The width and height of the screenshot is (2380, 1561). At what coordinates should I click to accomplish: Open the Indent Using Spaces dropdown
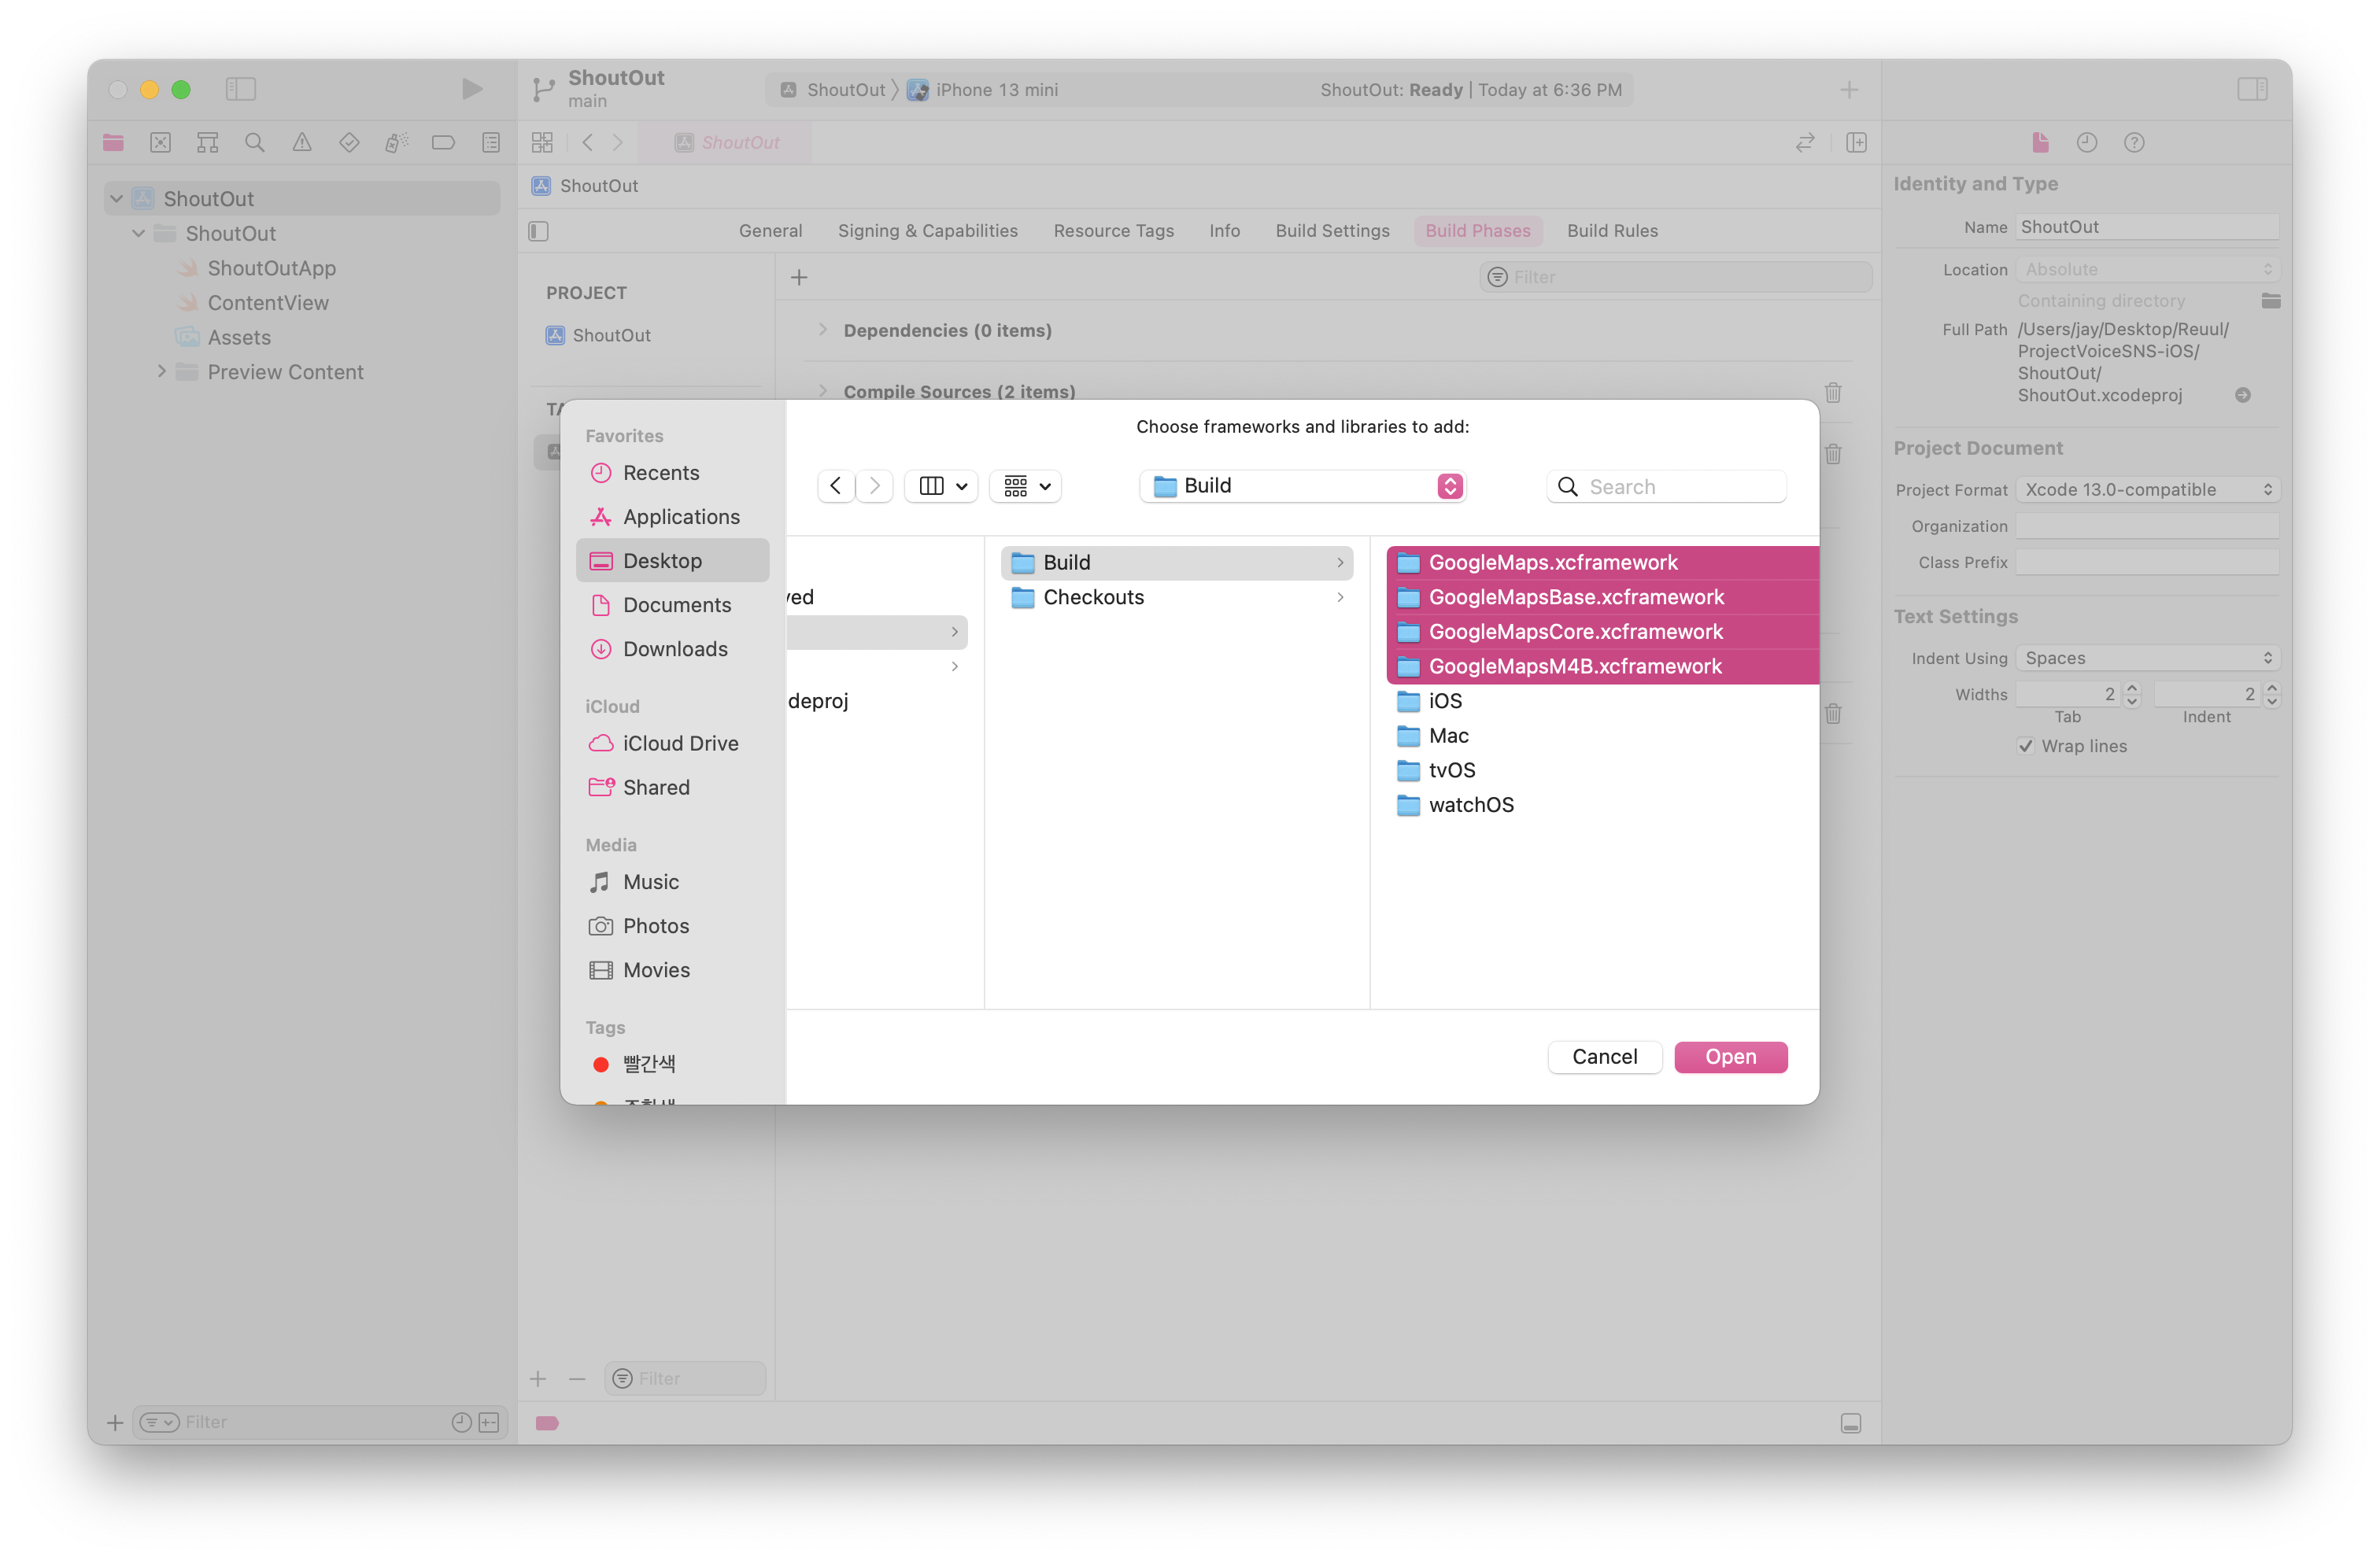[x=2147, y=658]
